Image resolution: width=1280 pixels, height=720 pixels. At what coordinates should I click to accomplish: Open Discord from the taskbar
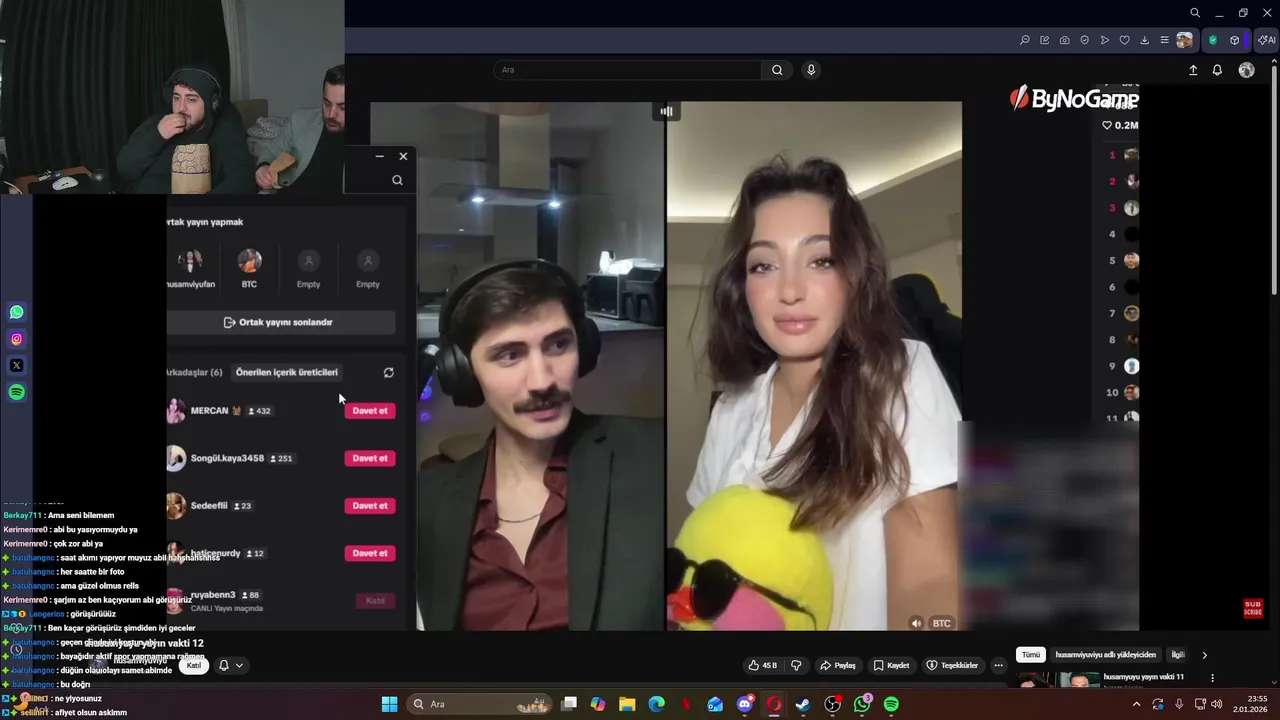744,704
